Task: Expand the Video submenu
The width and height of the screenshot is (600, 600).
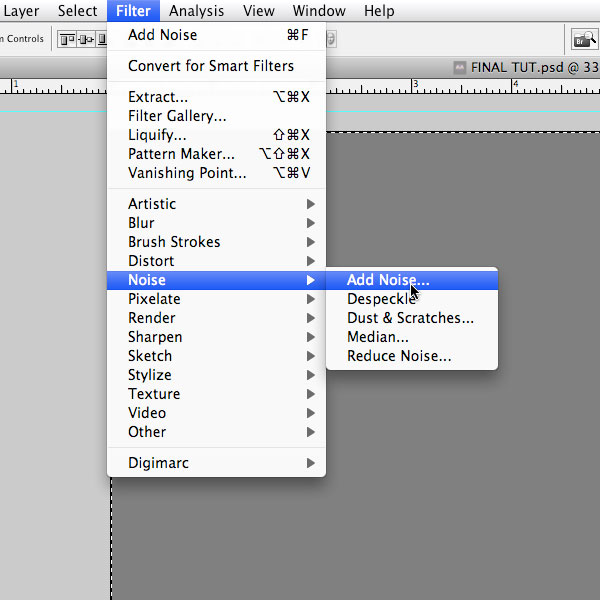Action: pyautogui.click(x=217, y=413)
